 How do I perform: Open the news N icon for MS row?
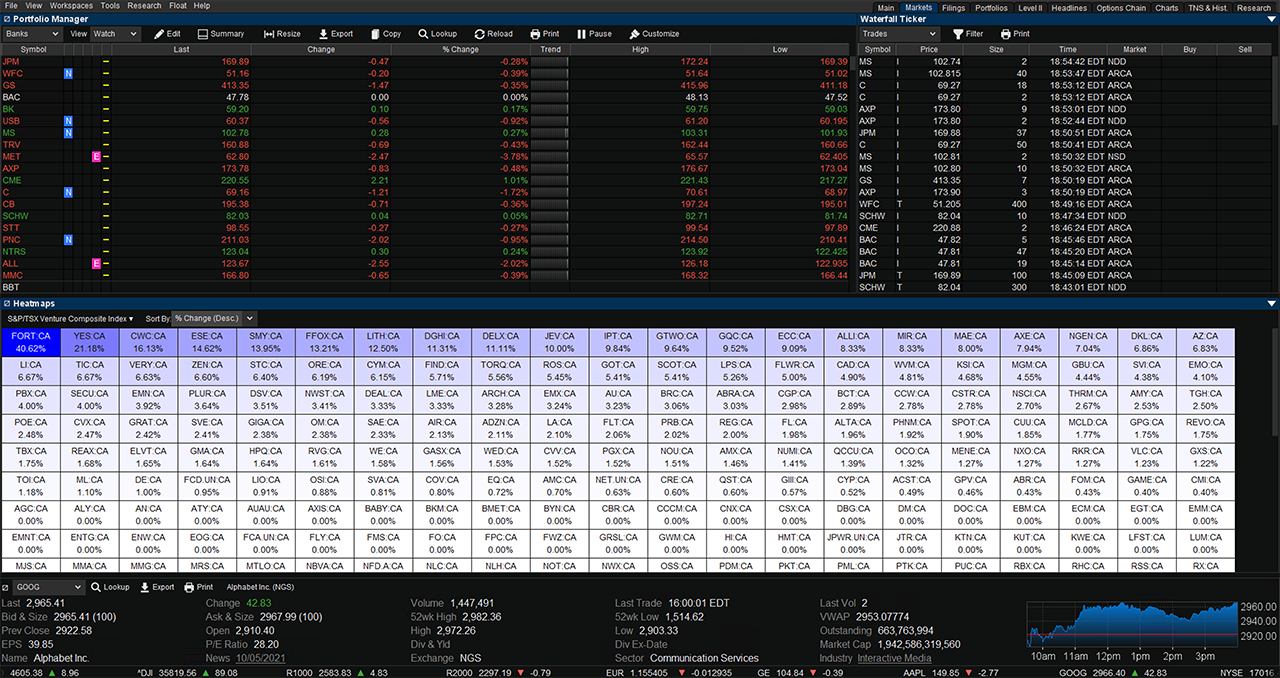(68, 133)
